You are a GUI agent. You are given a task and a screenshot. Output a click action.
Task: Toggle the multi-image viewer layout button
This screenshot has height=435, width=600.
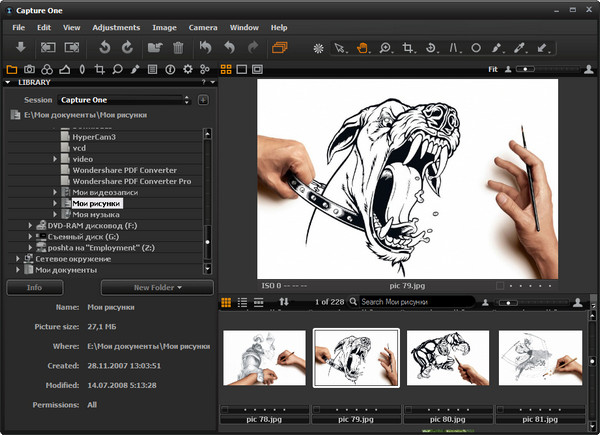pos(242,69)
